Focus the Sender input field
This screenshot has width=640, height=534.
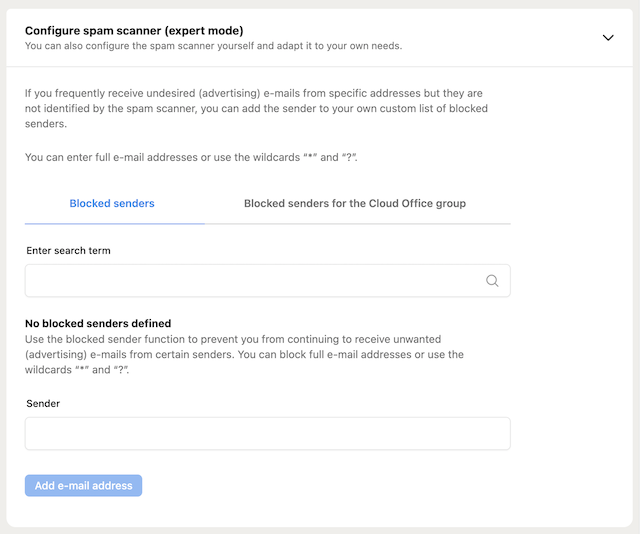(268, 434)
